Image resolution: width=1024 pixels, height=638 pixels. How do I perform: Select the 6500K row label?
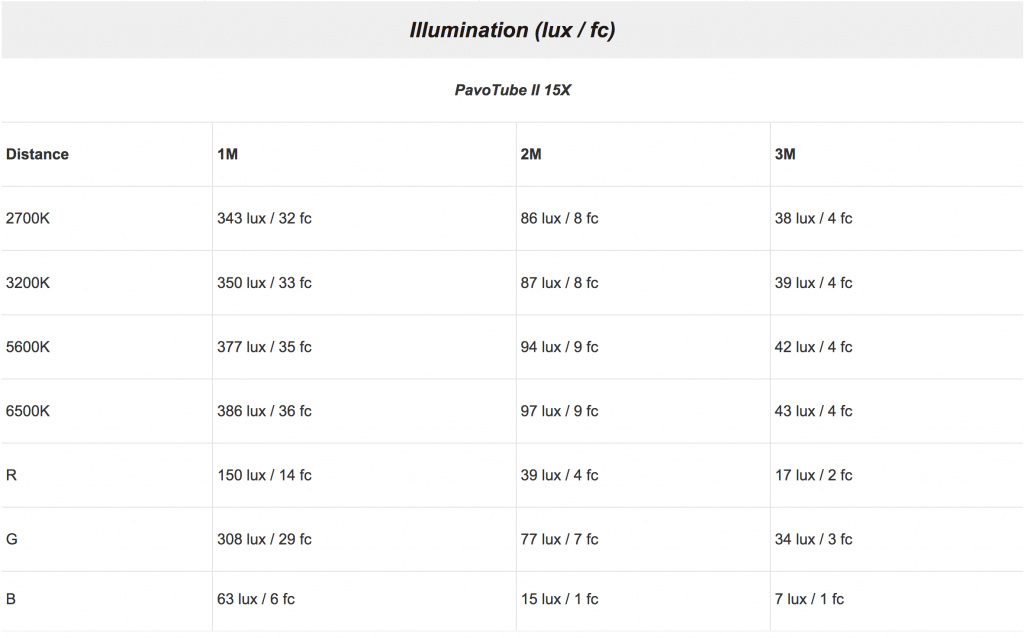(x=27, y=411)
